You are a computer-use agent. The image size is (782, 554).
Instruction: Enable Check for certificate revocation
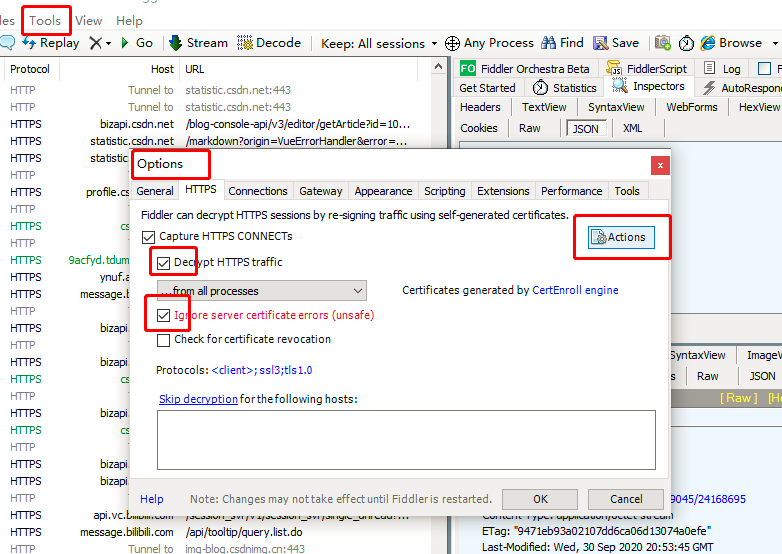point(163,340)
